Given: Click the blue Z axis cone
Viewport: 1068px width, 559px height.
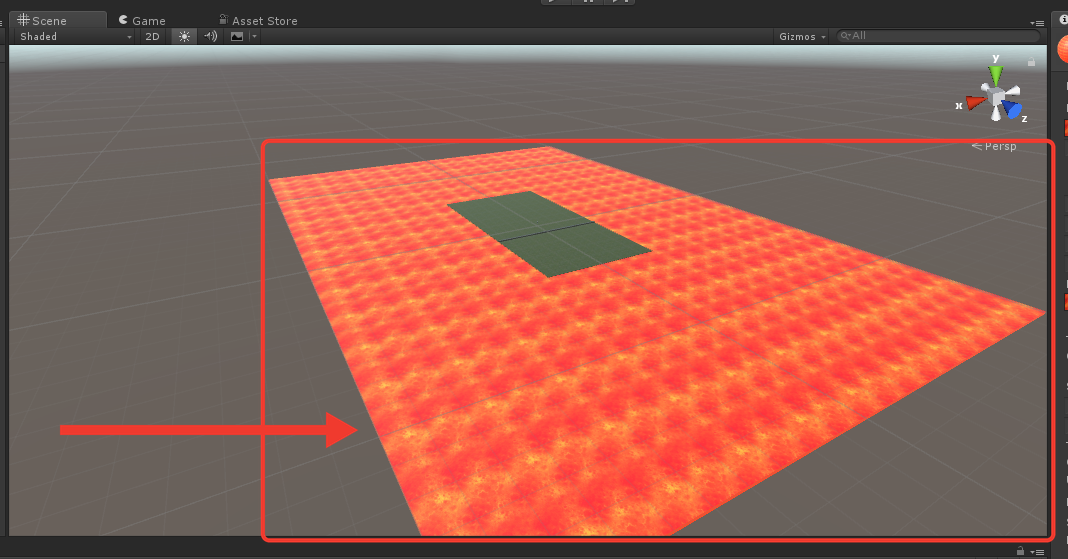Looking at the screenshot, I should (1013, 110).
